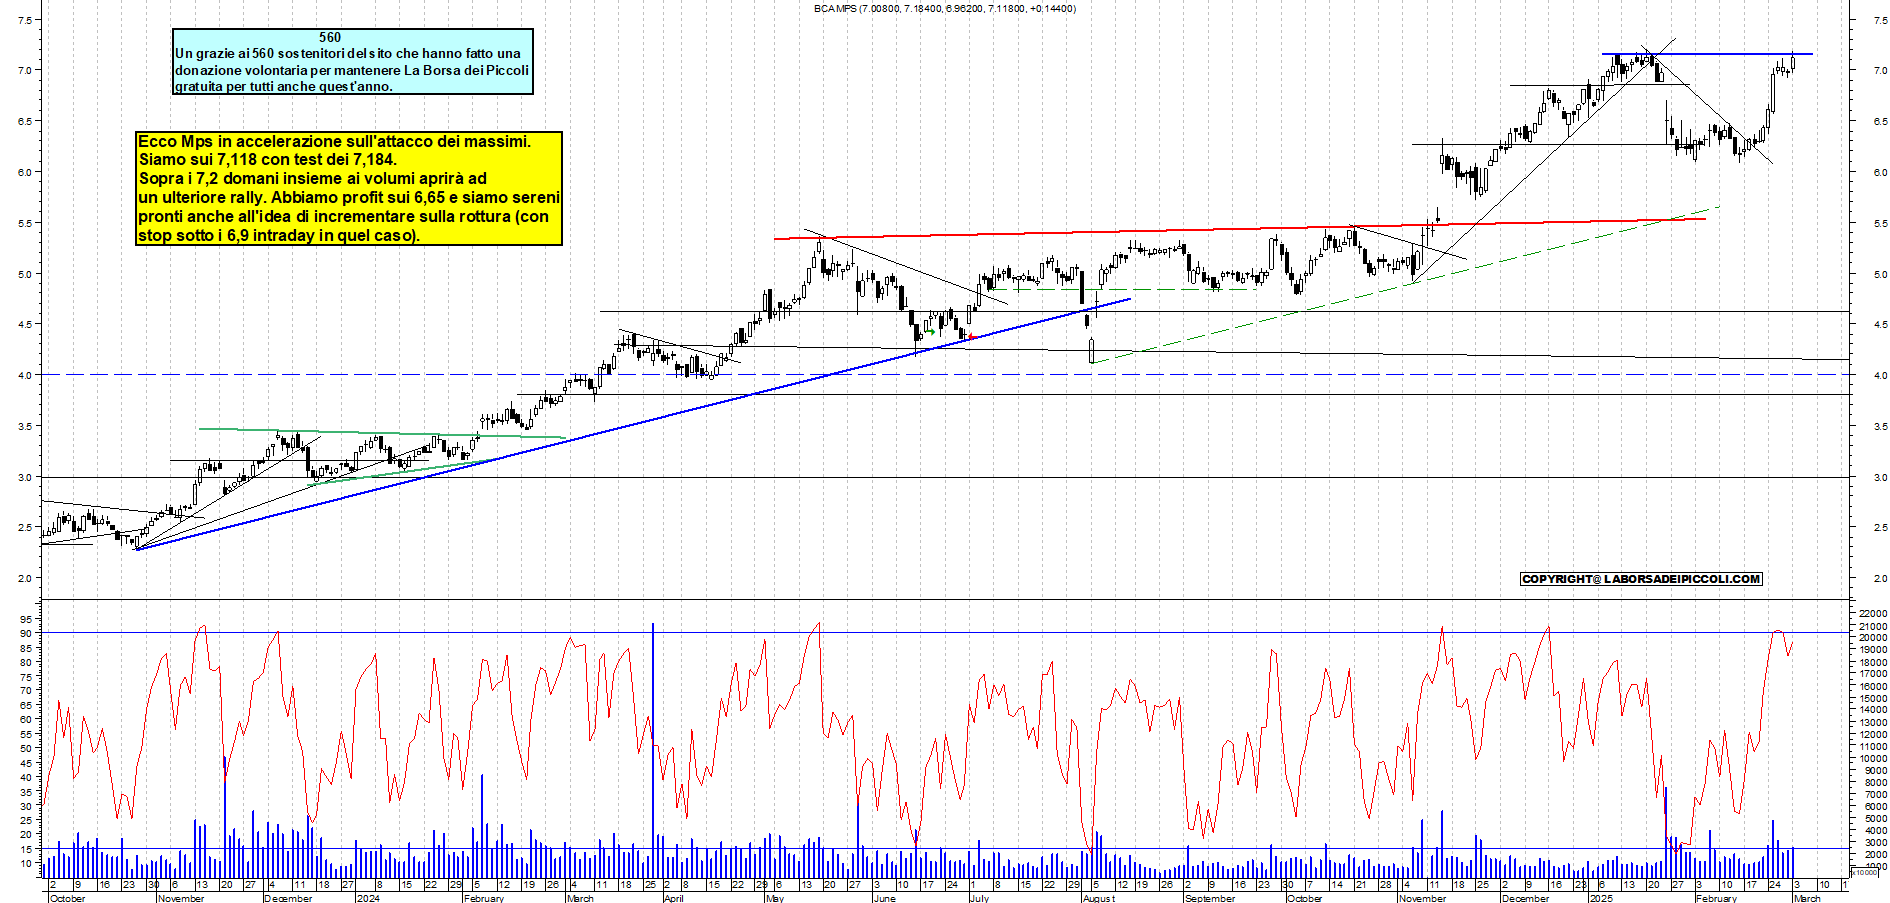Click the '95' oscillator scale label
The height and width of the screenshot is (903, 1890).
(x=25, y=619)
